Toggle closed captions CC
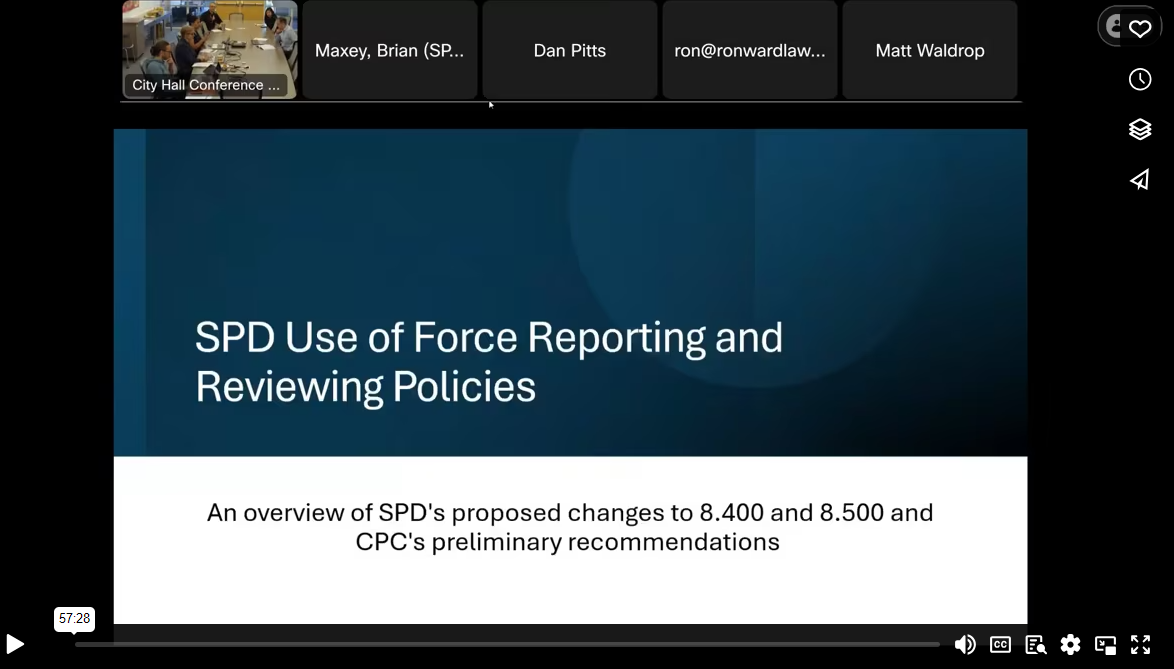 click(x=1000, y=645)
